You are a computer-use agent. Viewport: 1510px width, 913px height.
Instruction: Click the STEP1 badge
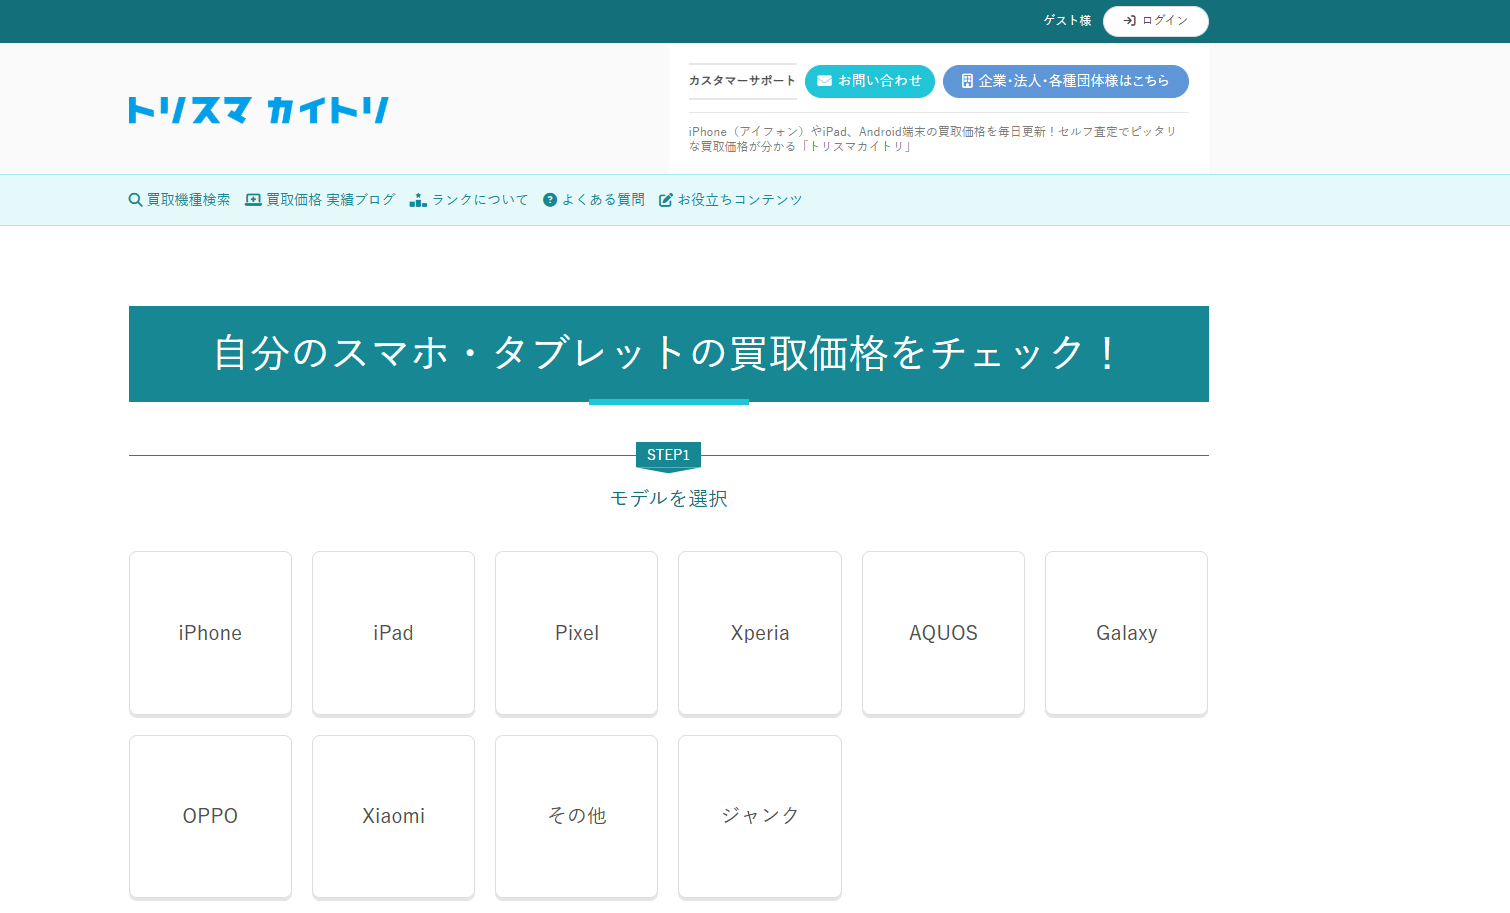click(668, 456)
